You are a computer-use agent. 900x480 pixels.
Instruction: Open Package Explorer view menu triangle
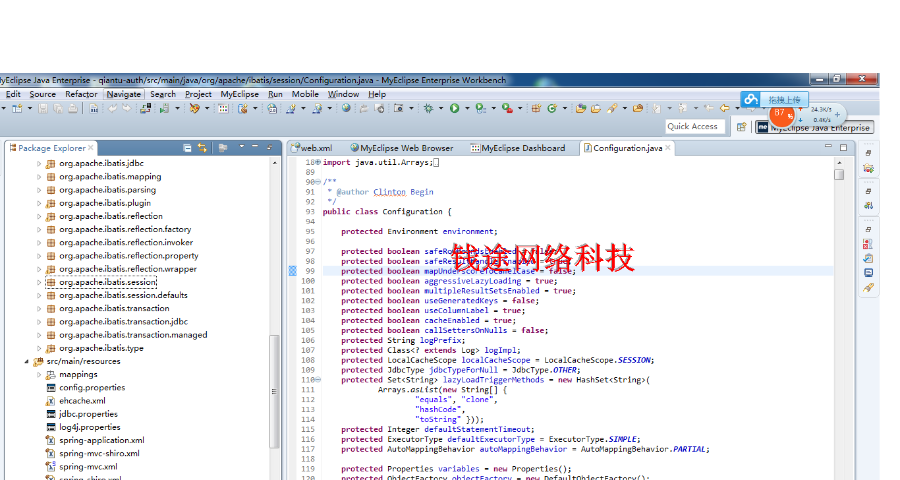pyautogui.click(x=242, y=147)
